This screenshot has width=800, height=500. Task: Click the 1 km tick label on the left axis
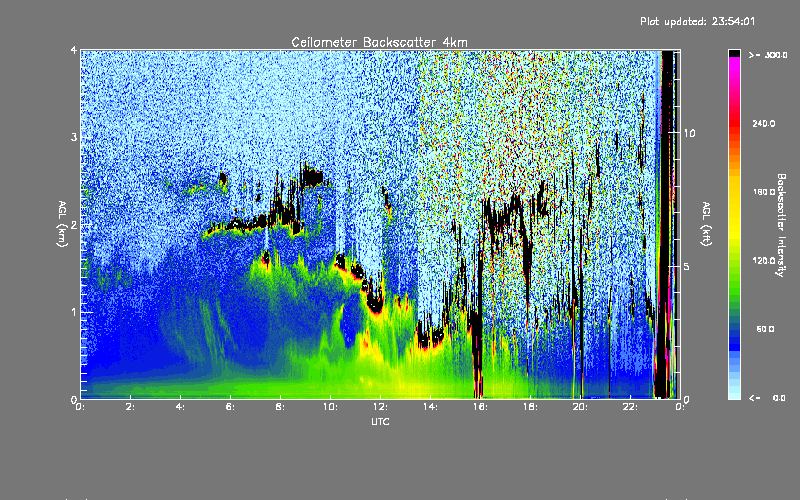[x=74, y=312]
